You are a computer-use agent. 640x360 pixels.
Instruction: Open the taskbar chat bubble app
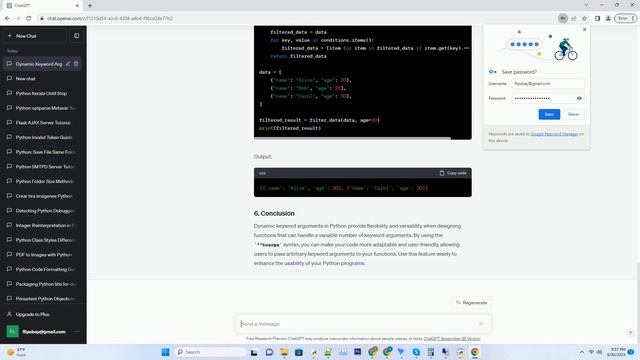[x=269, y=352]
